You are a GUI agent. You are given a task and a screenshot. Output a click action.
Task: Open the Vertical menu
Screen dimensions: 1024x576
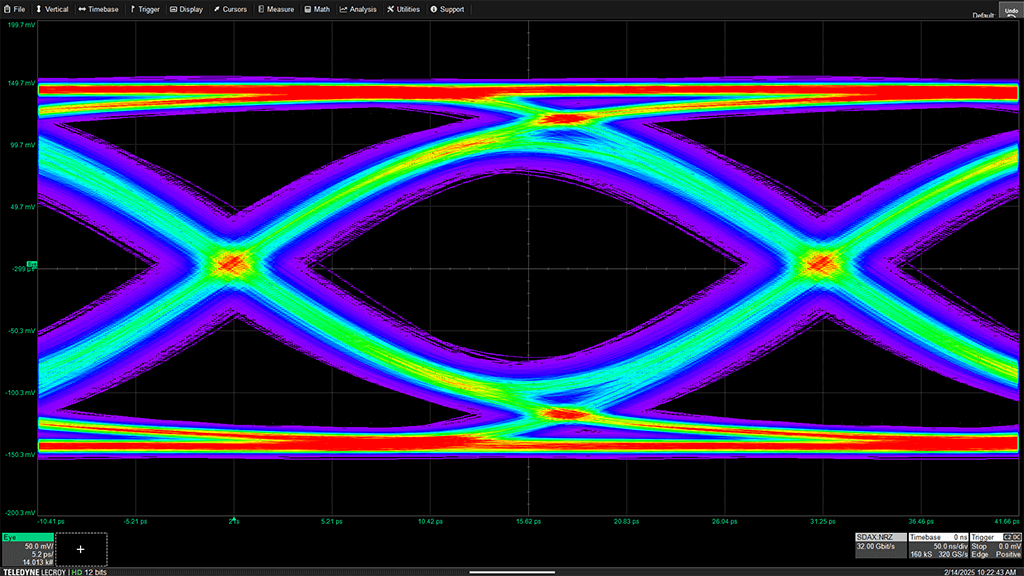pyautogui.click(x=52, y=9)
